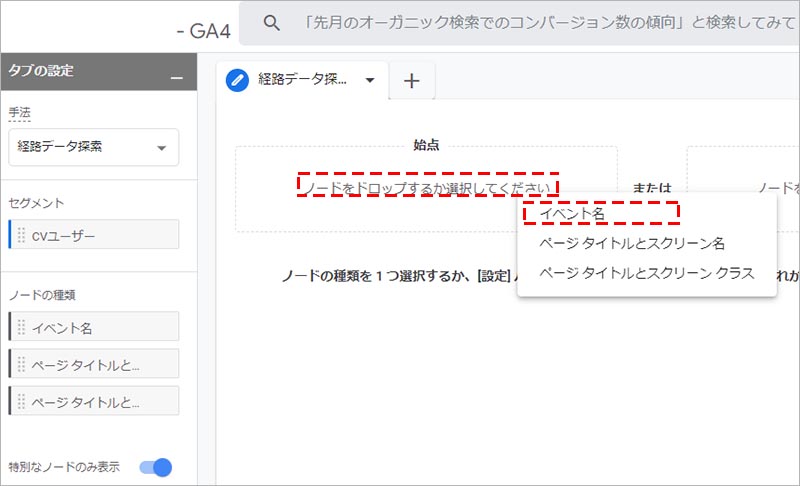
Task: Click the 手法 label in settings
Action: pos(19,114)
